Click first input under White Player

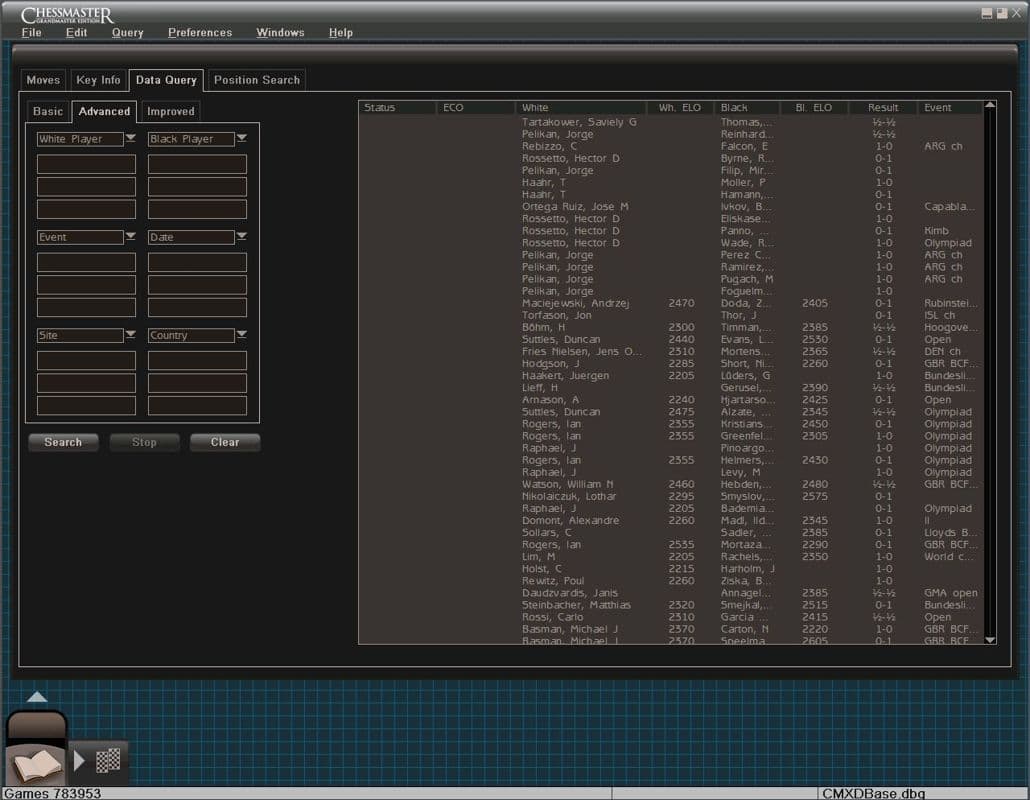pyautogui.click(x=86, y=164)
